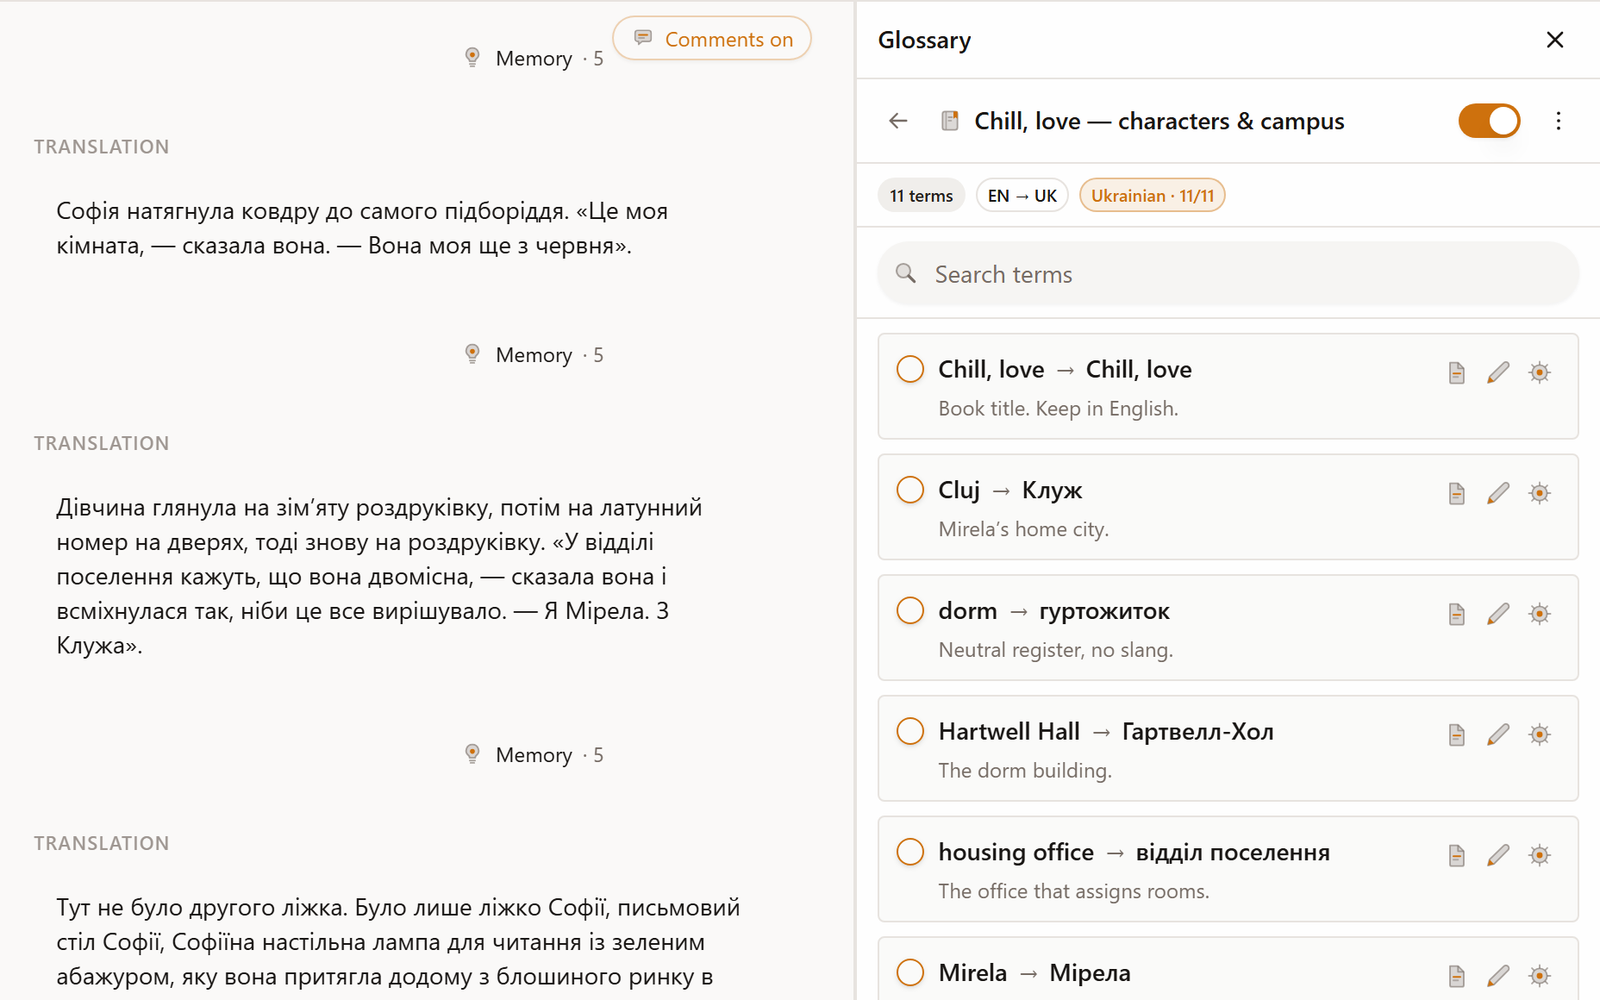Edit 'Hartwell Hall' term using the pencil icon

1498,735
